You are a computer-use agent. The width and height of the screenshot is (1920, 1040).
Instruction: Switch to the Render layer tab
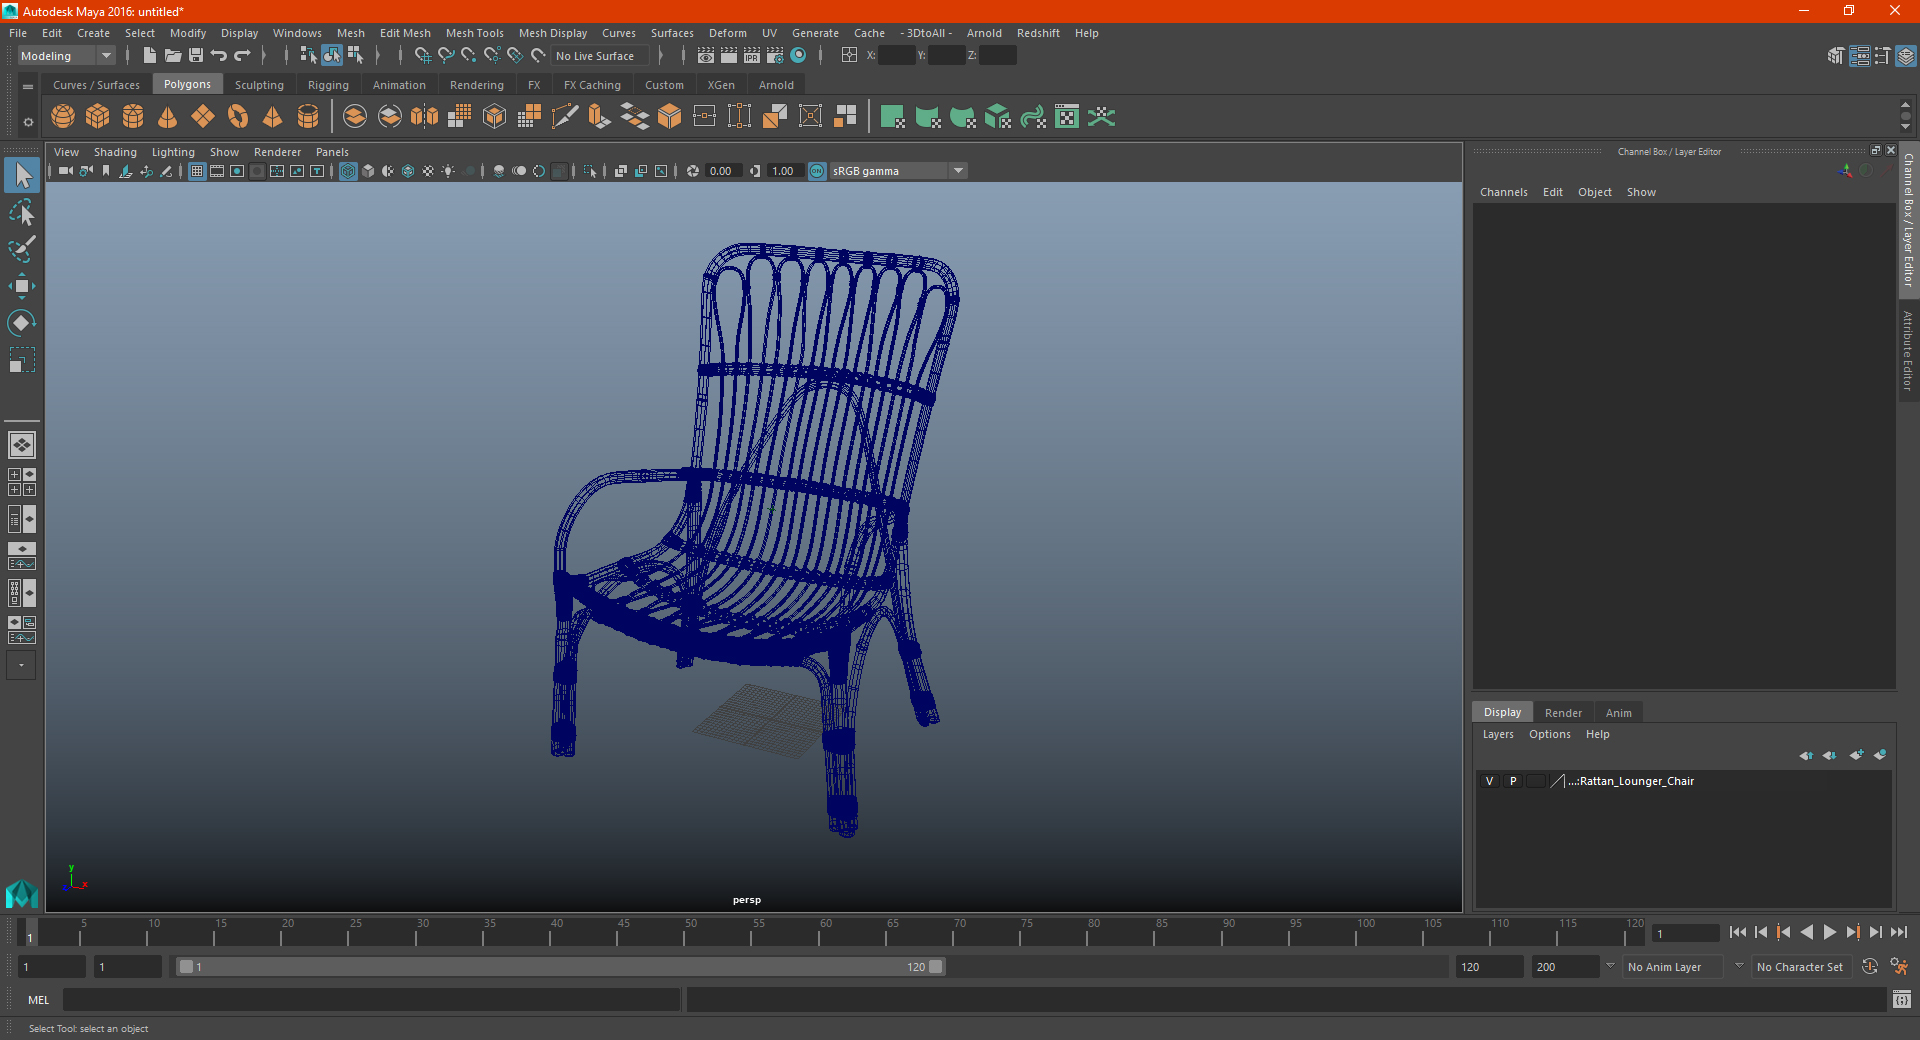(1563, 713)
